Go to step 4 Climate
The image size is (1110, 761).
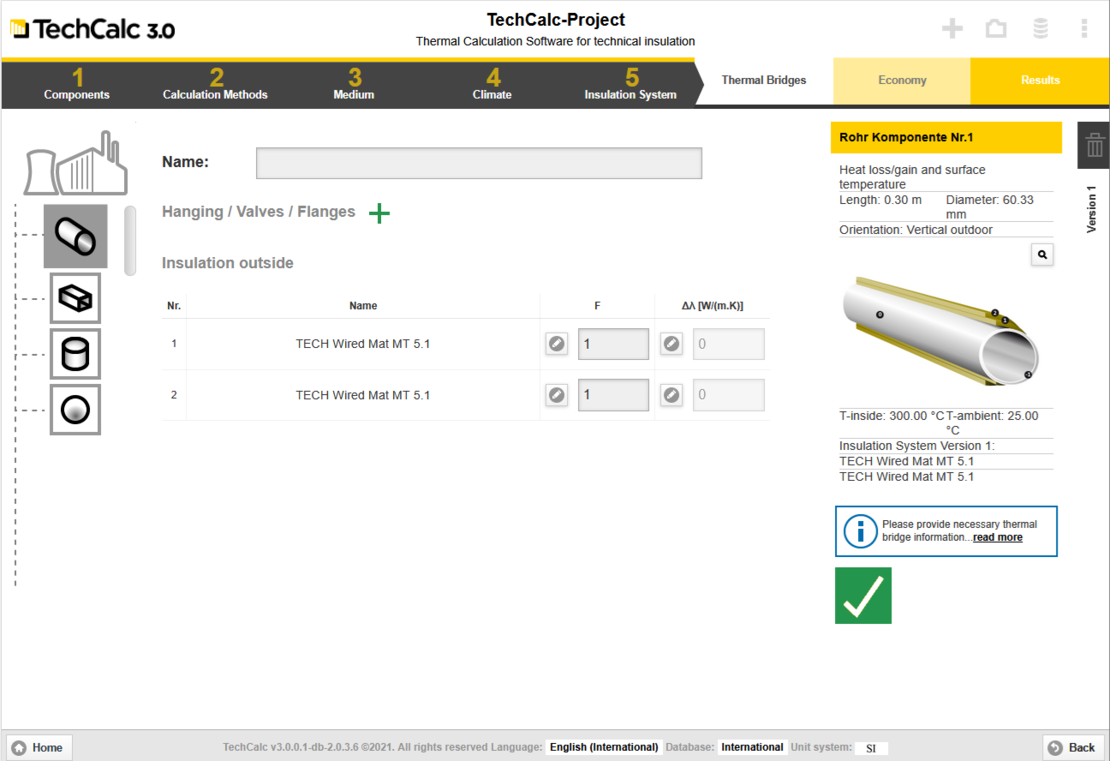coord(492,84)
